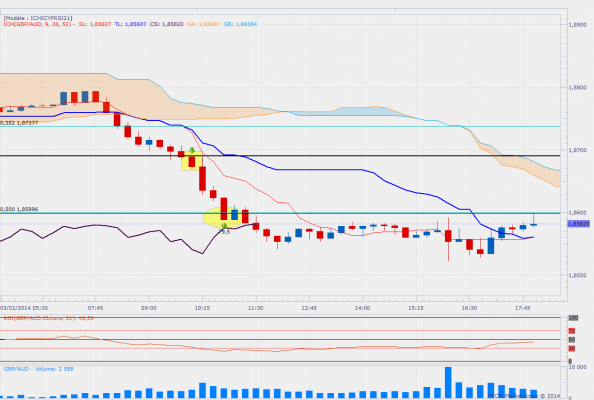Click the GBP/AUD - Volume label
Image resolution: width=594 pixels, height=400 pixels.
pos(39,369)
